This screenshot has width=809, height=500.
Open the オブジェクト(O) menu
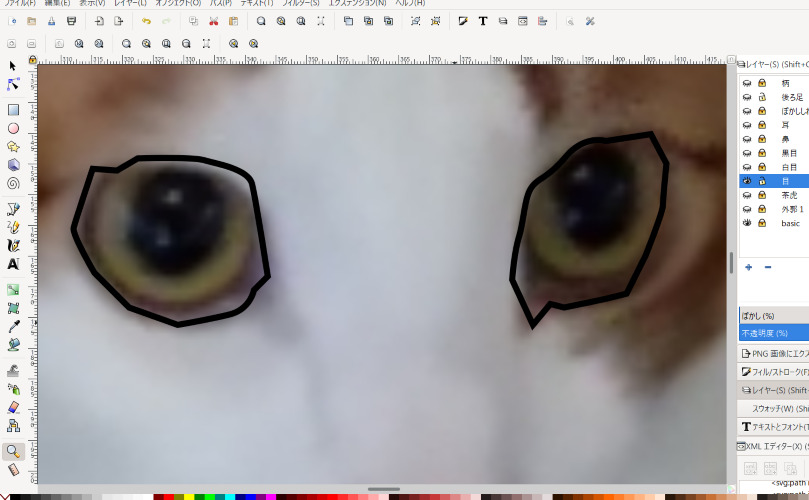(178, 3)
